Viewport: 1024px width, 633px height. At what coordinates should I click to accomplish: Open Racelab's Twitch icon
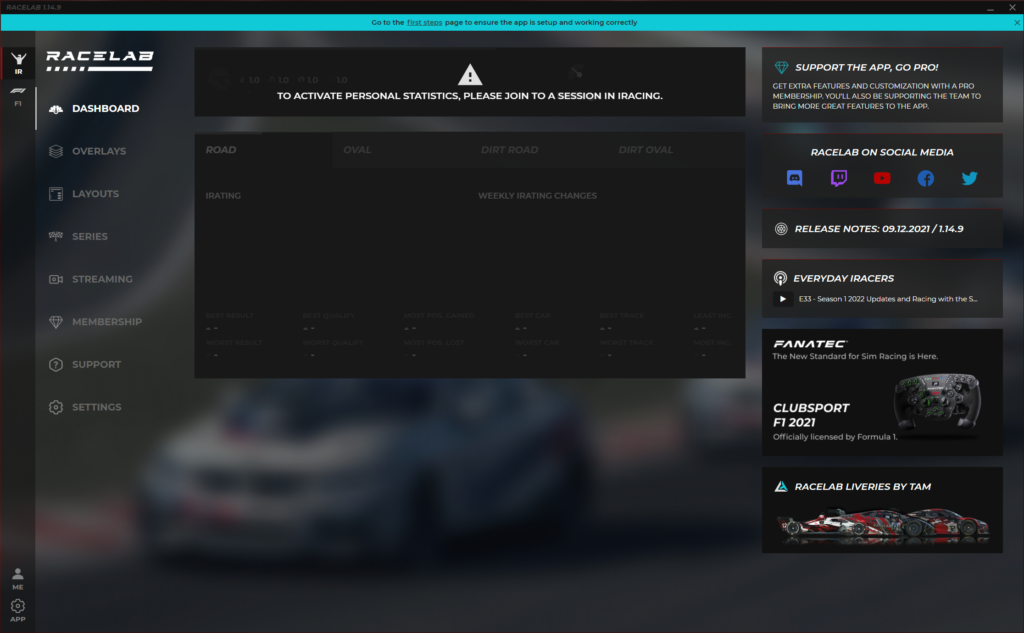[839, 178]
